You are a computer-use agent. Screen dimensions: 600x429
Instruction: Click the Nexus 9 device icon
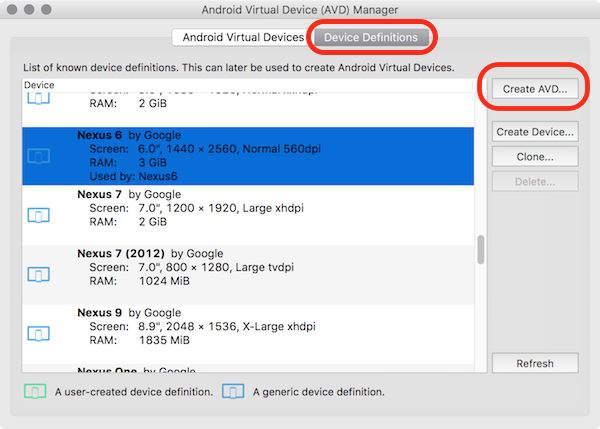39,334
